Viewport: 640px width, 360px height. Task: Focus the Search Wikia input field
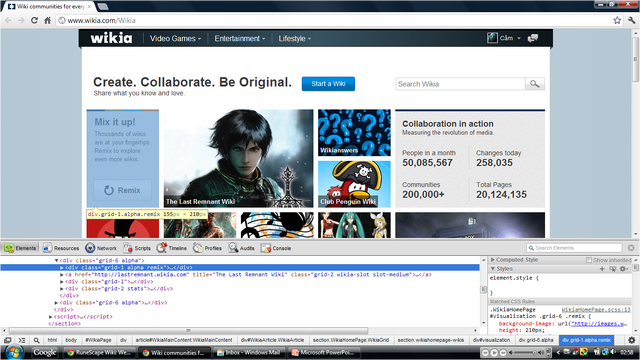pos(460,84)
